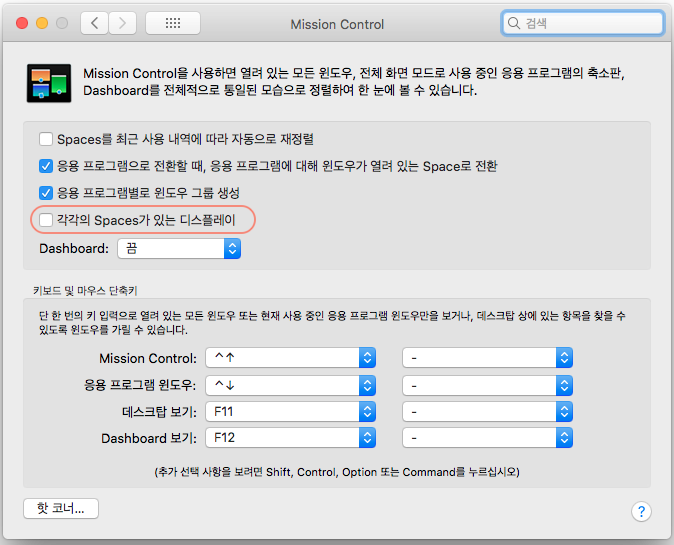Focus the 검색 search field

click(582, 23)
